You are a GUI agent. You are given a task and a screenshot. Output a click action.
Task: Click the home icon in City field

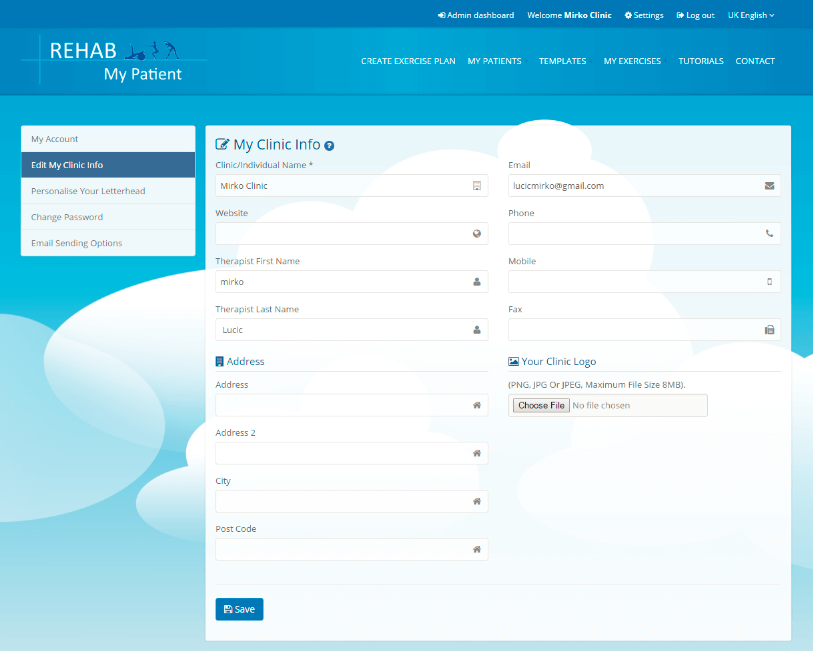click(477, 501)
